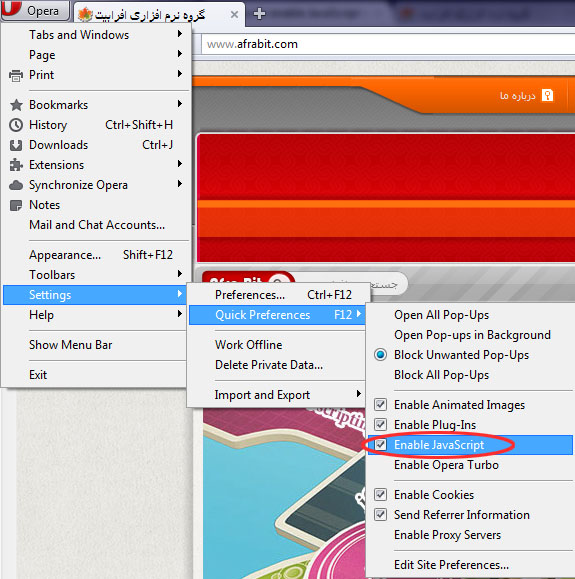Select Open All Pop-Ups option
Viewport: 575px width, 579px height.
pyautogui.click(x=470, y=315)
